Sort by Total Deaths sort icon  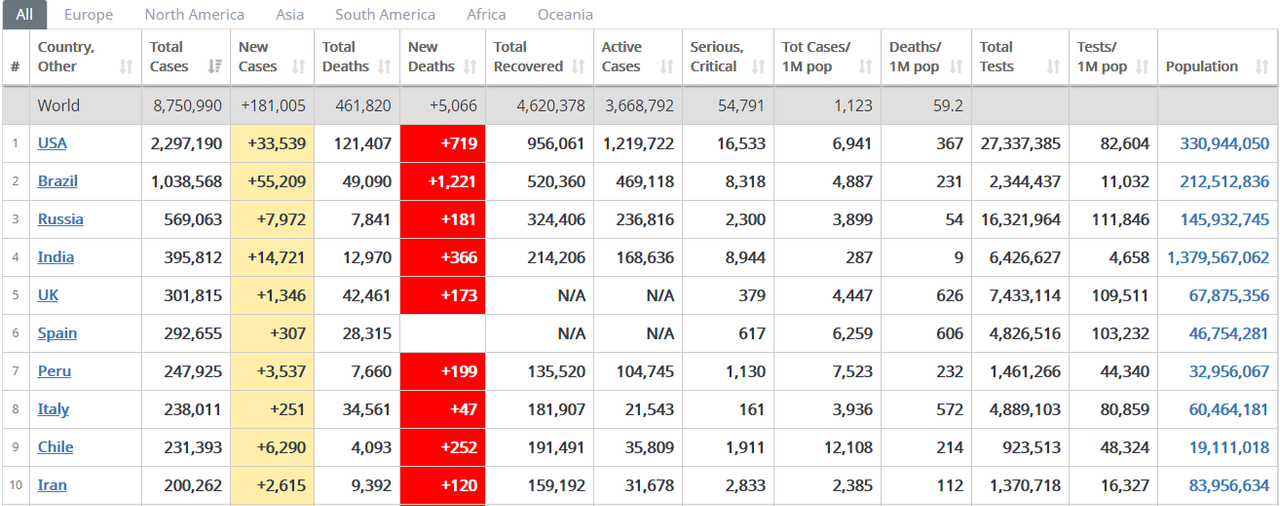point(385,67)
